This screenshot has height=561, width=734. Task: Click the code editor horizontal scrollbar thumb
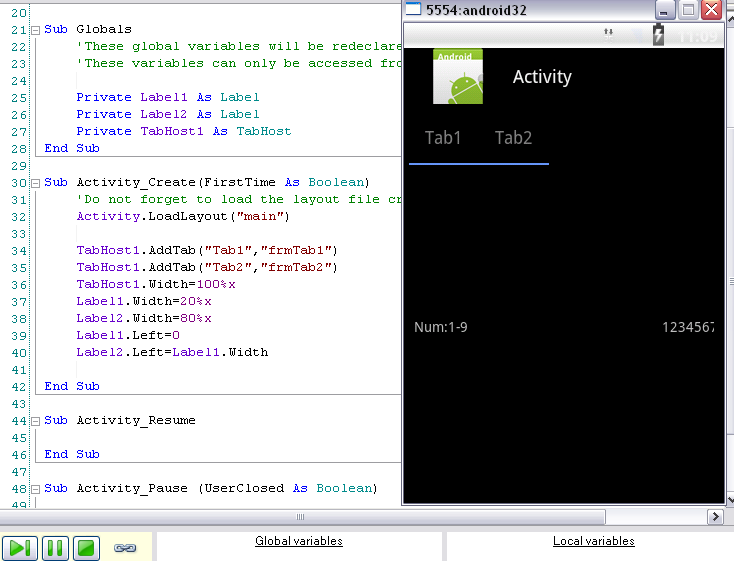click(302, 517)
